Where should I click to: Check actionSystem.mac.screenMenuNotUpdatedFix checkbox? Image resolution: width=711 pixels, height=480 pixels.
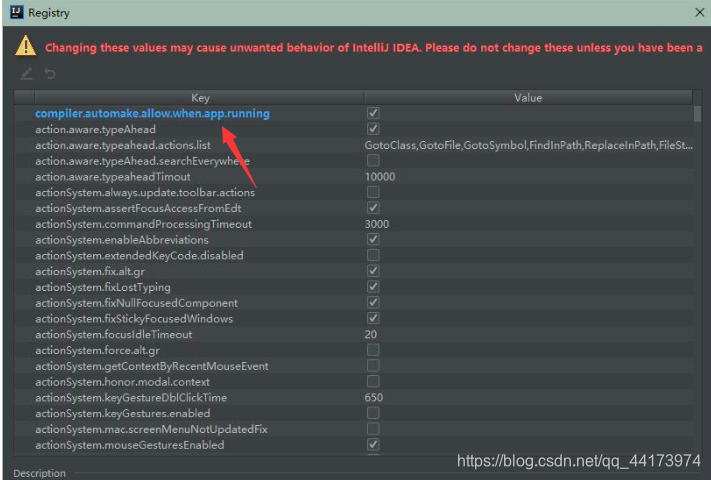click(x=373, y=429)
